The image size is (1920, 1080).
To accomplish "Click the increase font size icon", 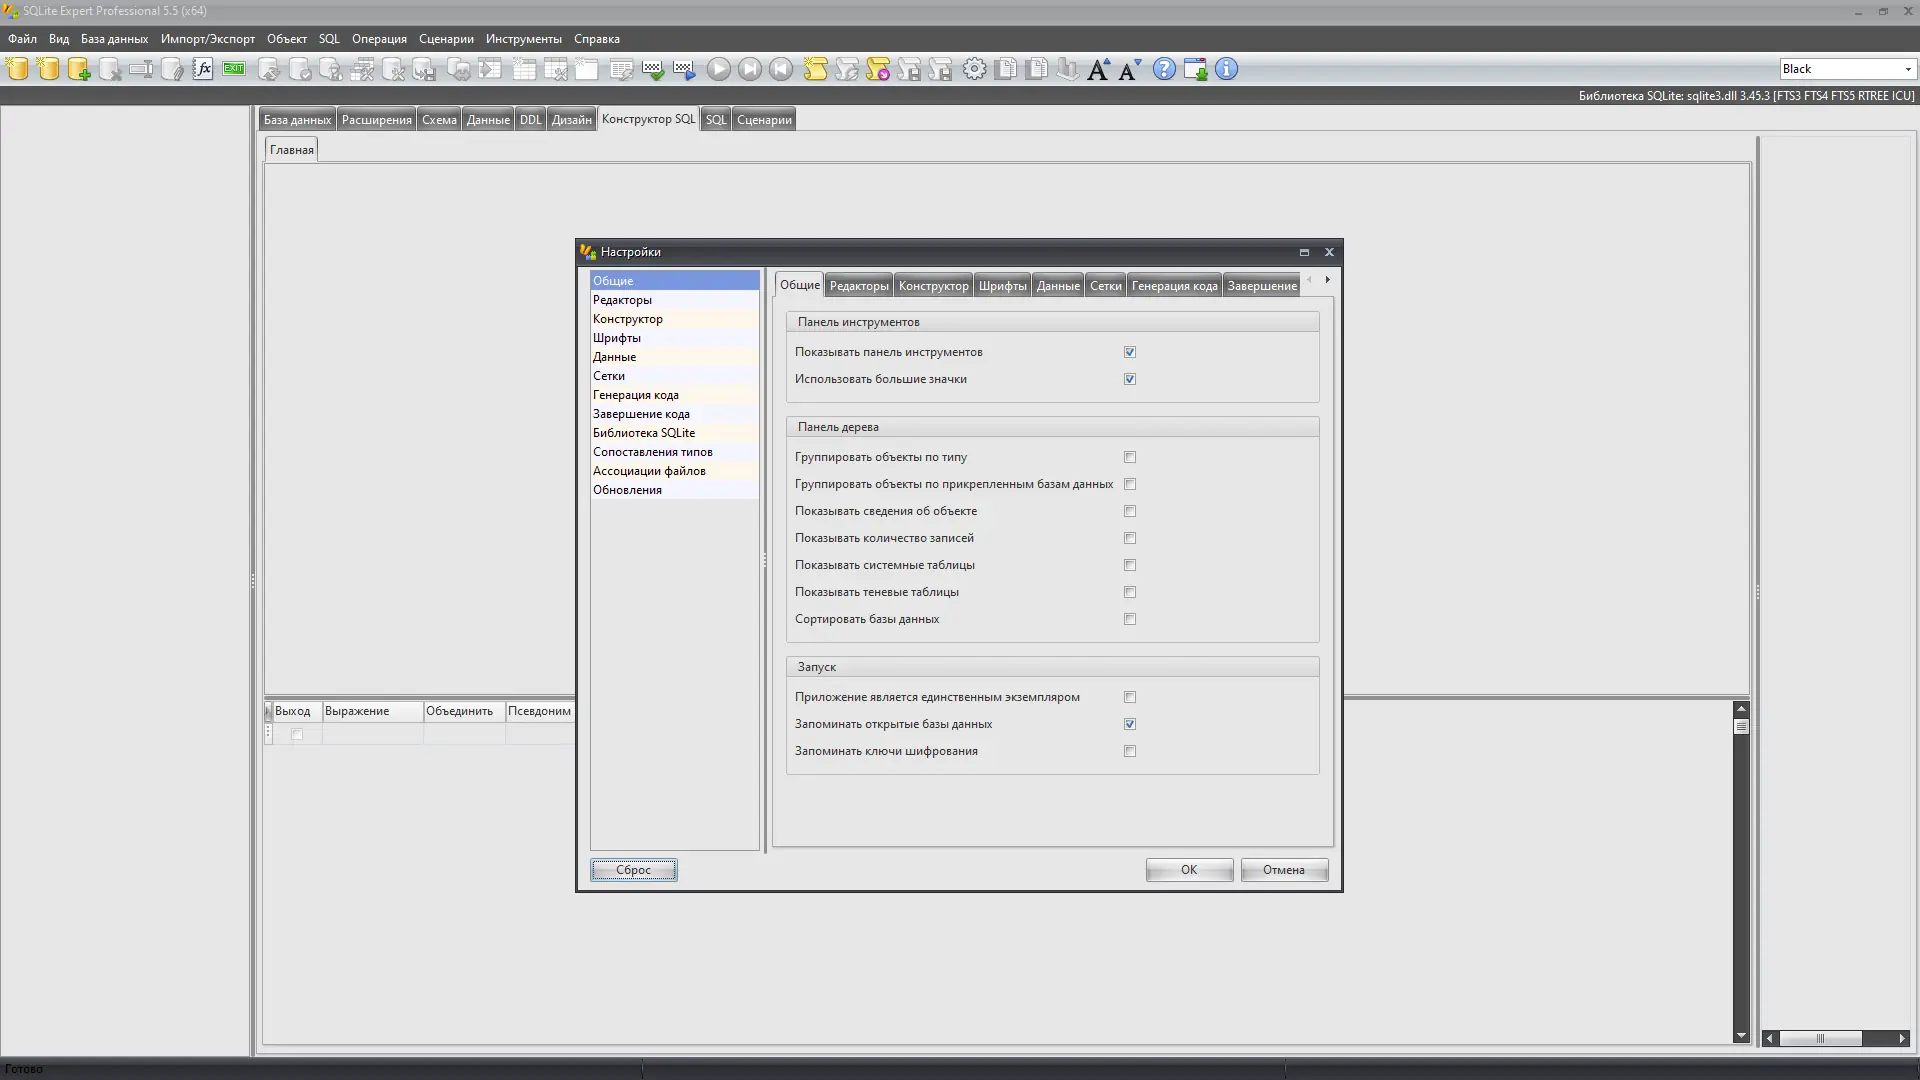I will click(x=1098, y=69).
